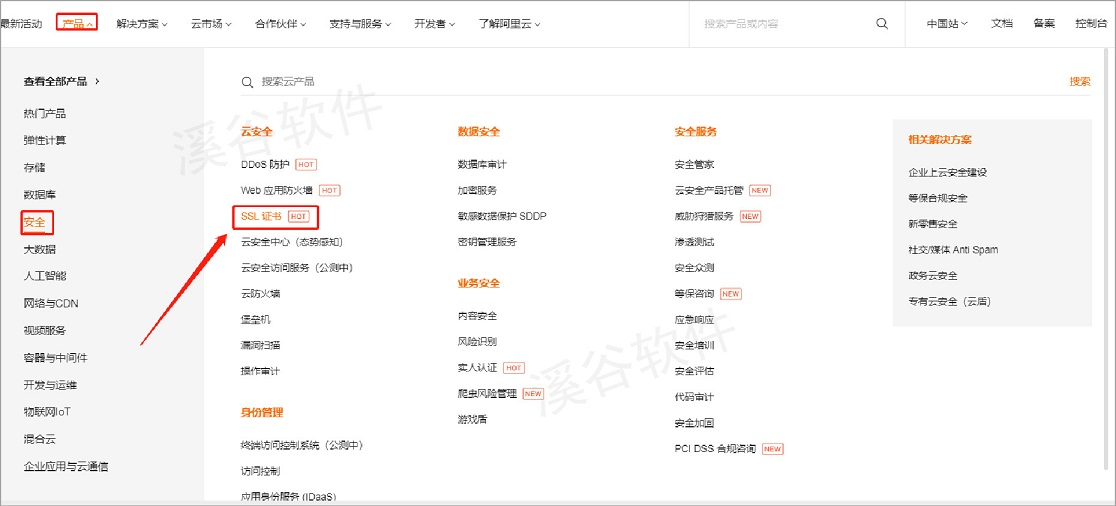The width and height of the screenshot is (1116, 506).
Task: Open the 密钥管理服务 link
Action: pos(487,242)
